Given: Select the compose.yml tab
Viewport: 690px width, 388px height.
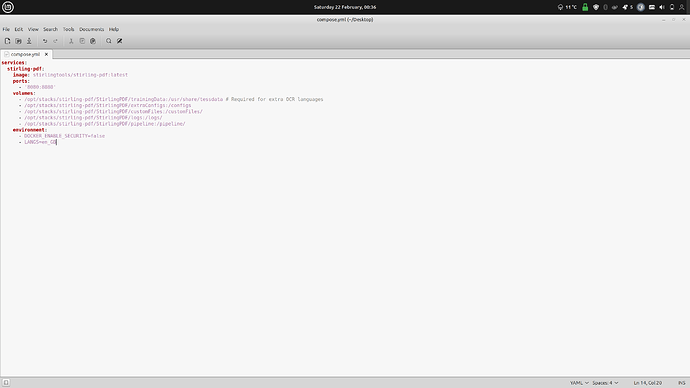Looking at the screenshot, I should click(x=25, y=54).
